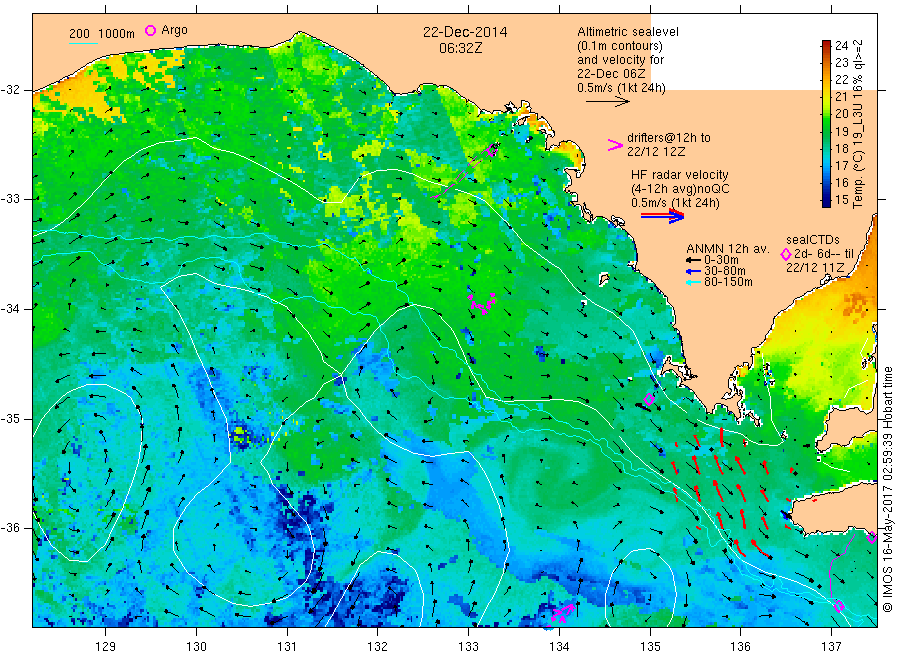Click the magenta Argo circle legend symbol

(150, 30)
